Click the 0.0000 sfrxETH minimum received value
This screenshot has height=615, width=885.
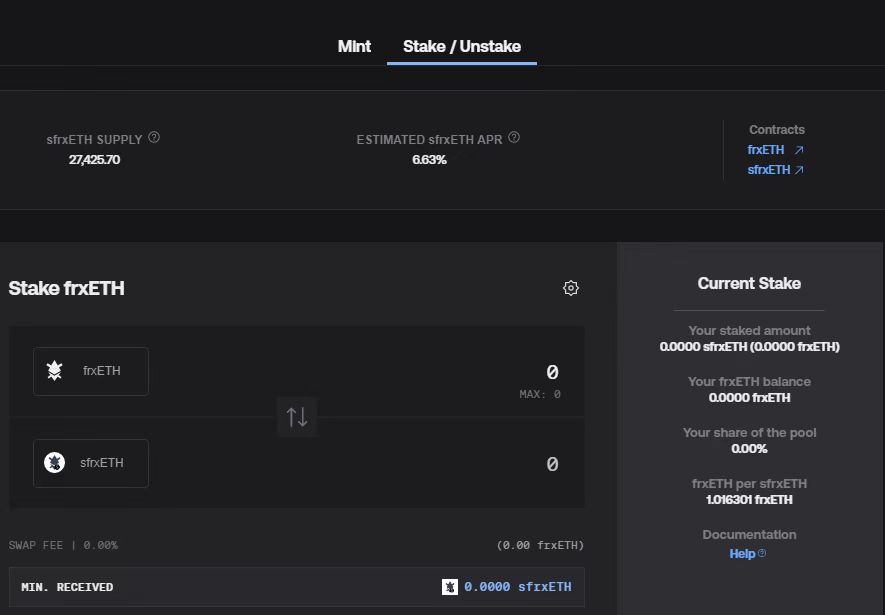[518, 587]
